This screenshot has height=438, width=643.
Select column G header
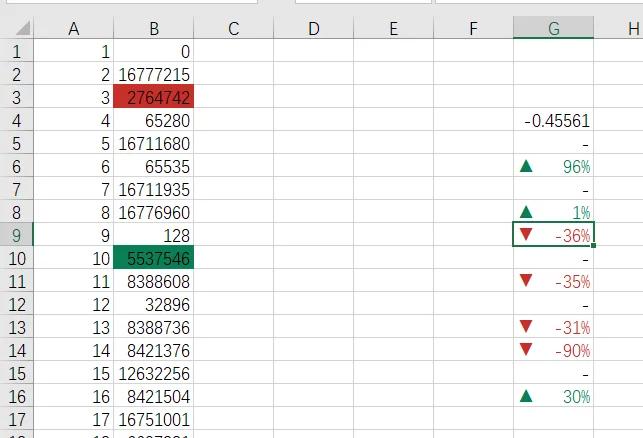coord(553,28)
